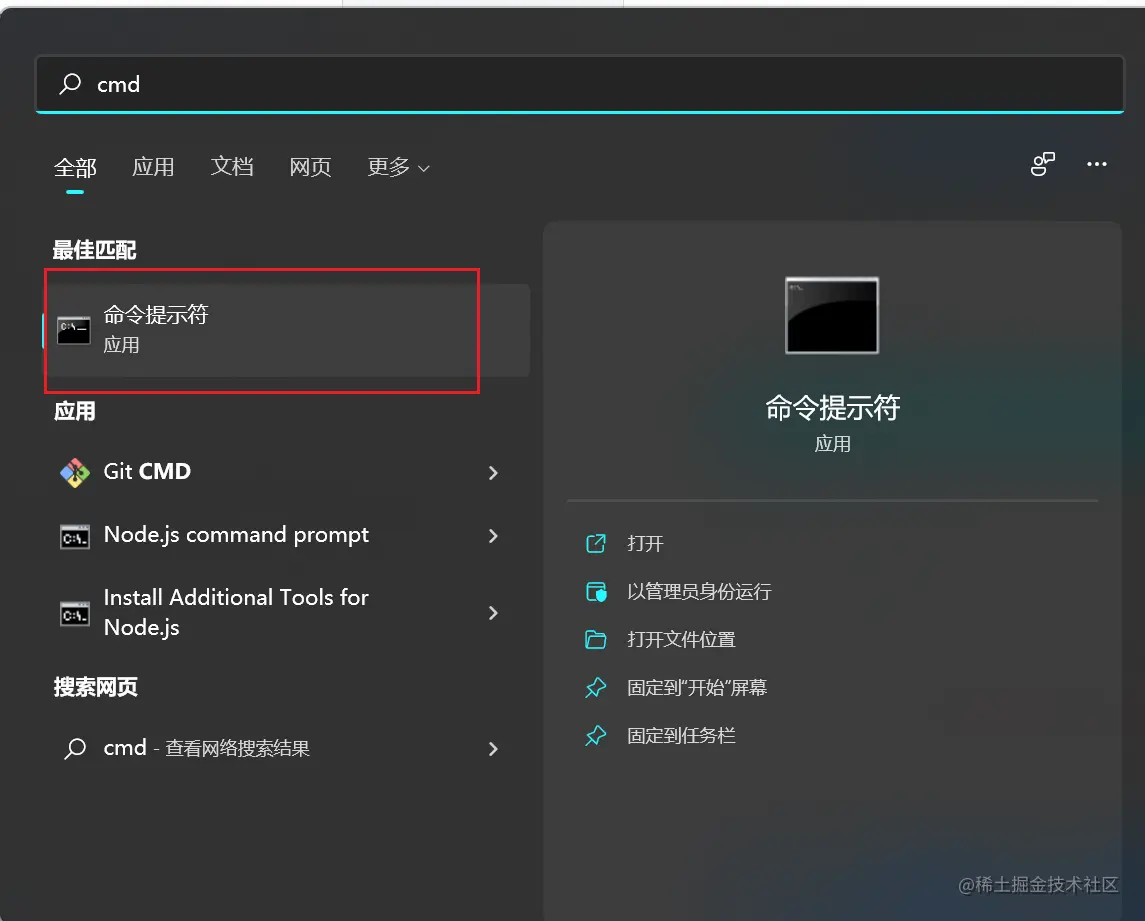Click the folder icon for 打开文件位置
This screenshot has width=1145, height=921.
coord(596,640)
